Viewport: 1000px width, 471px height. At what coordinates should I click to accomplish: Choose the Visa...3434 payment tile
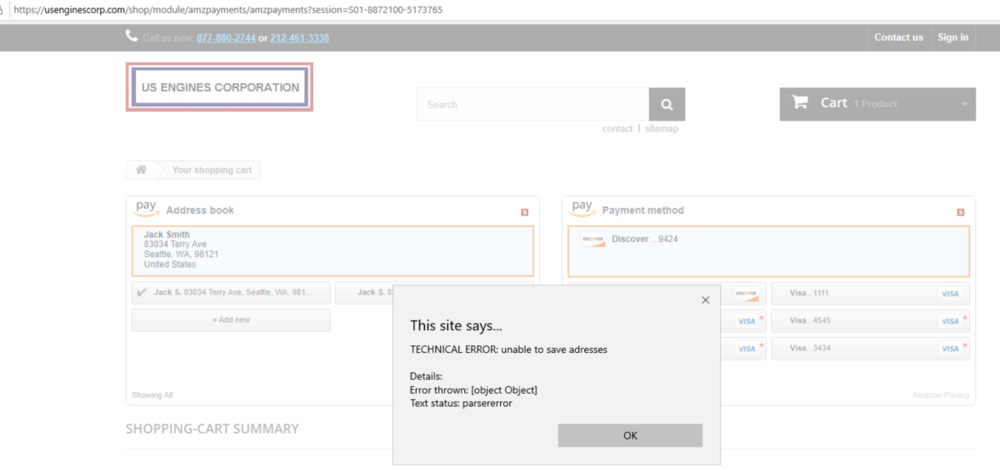pos(871,349)
